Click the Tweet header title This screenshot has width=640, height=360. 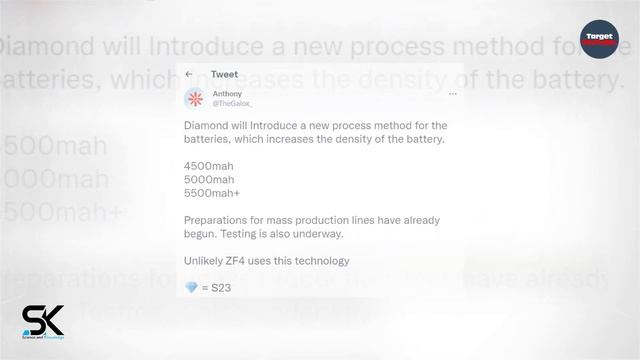(224, 74)
